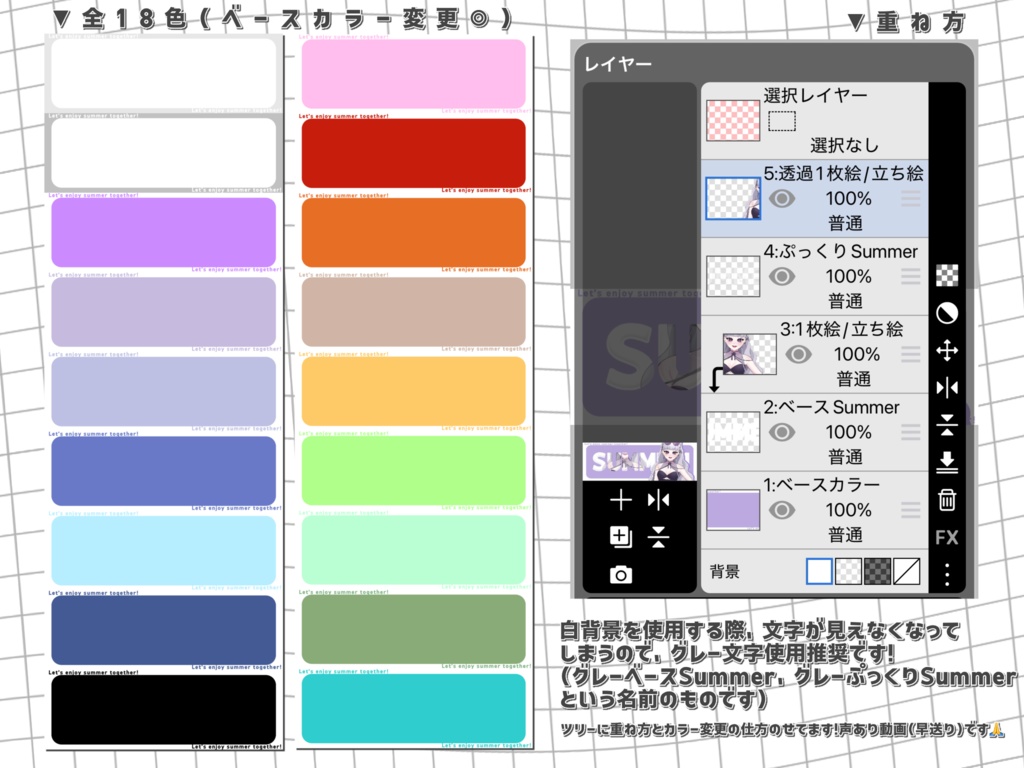Image resolution: width=1024 pixels, height=768 pixels.
Task: Tap layer 1 ベースカラー purple thumbnail
Action: tap(733, 509)
